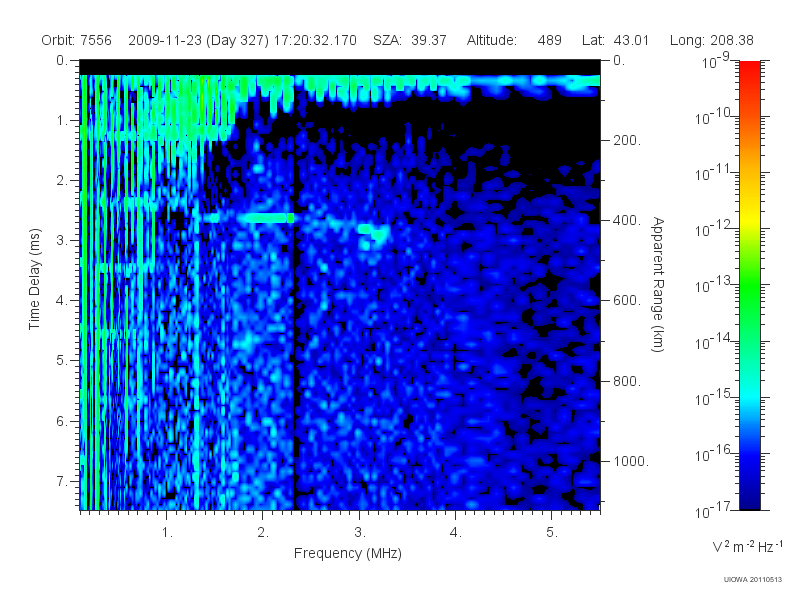
Task: Click the '1.' frequency axis tick label
Action: pos(167,533)
